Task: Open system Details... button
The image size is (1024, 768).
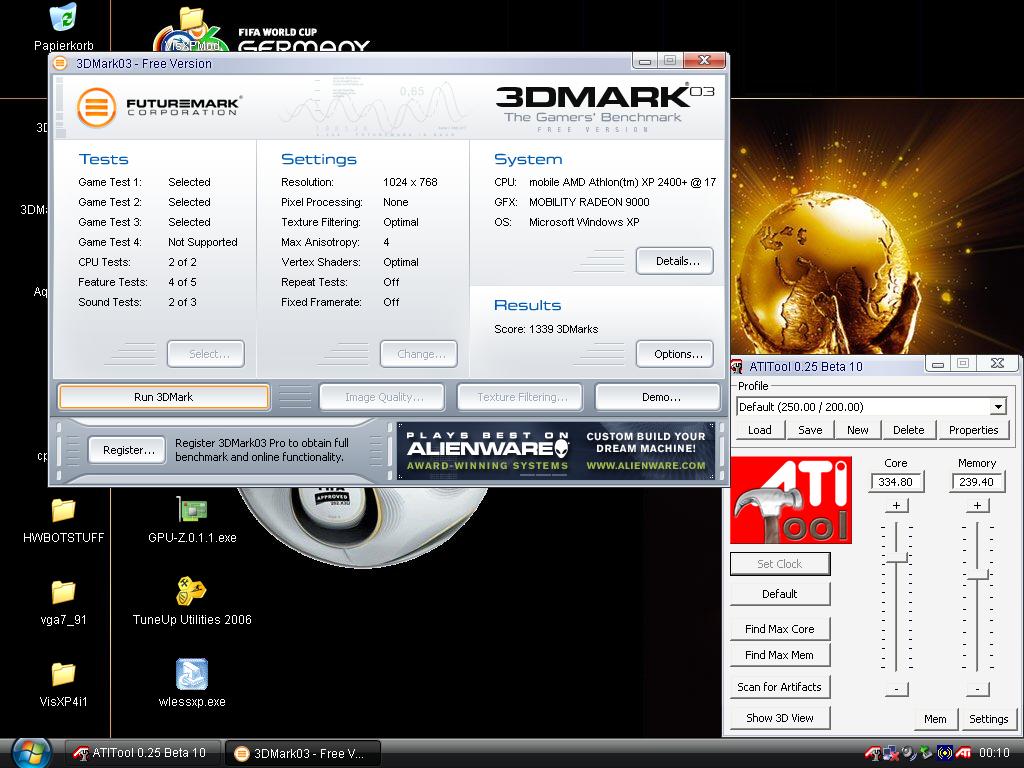Action: click(x=675, y=261)
